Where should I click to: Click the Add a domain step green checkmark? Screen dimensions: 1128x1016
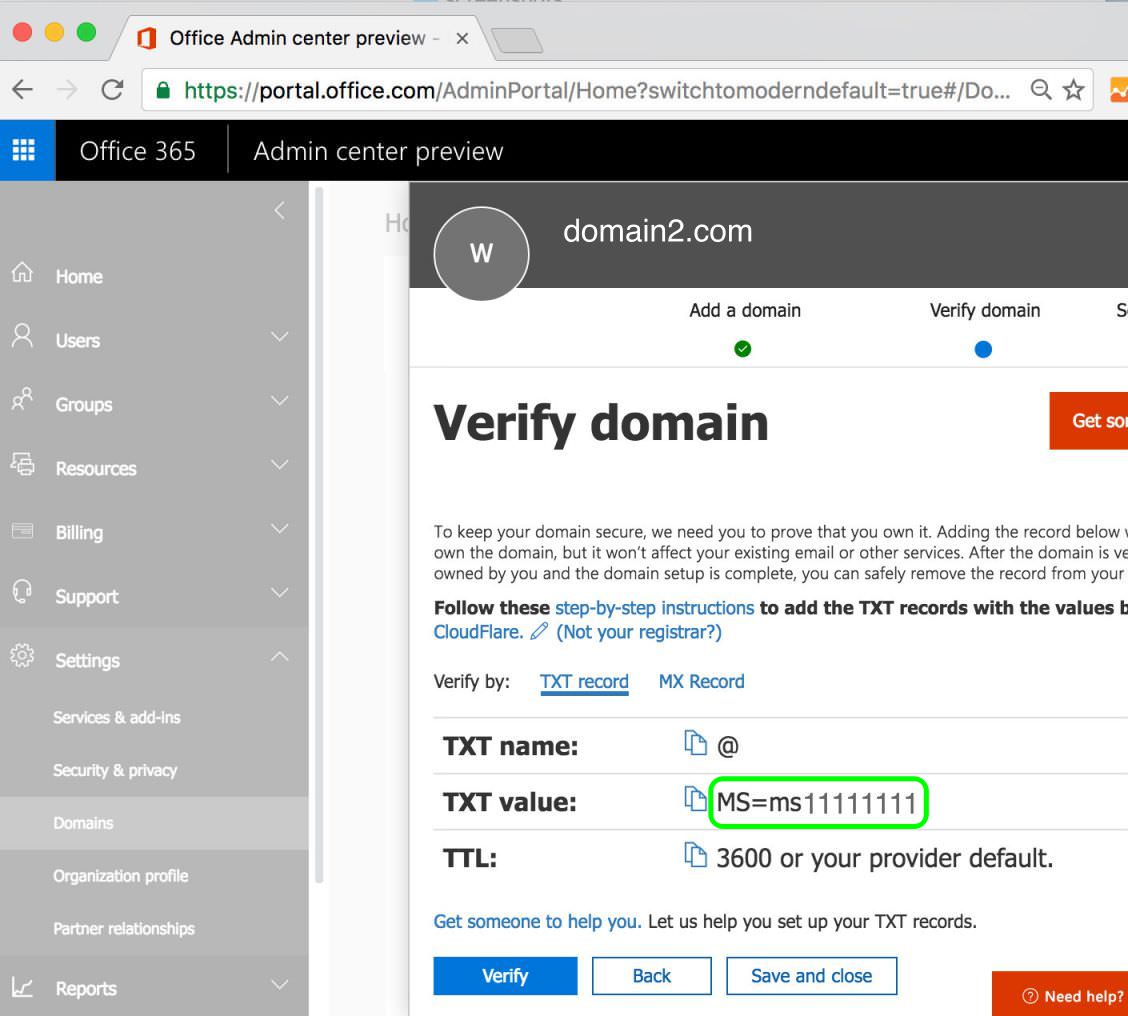pos(743,349)
